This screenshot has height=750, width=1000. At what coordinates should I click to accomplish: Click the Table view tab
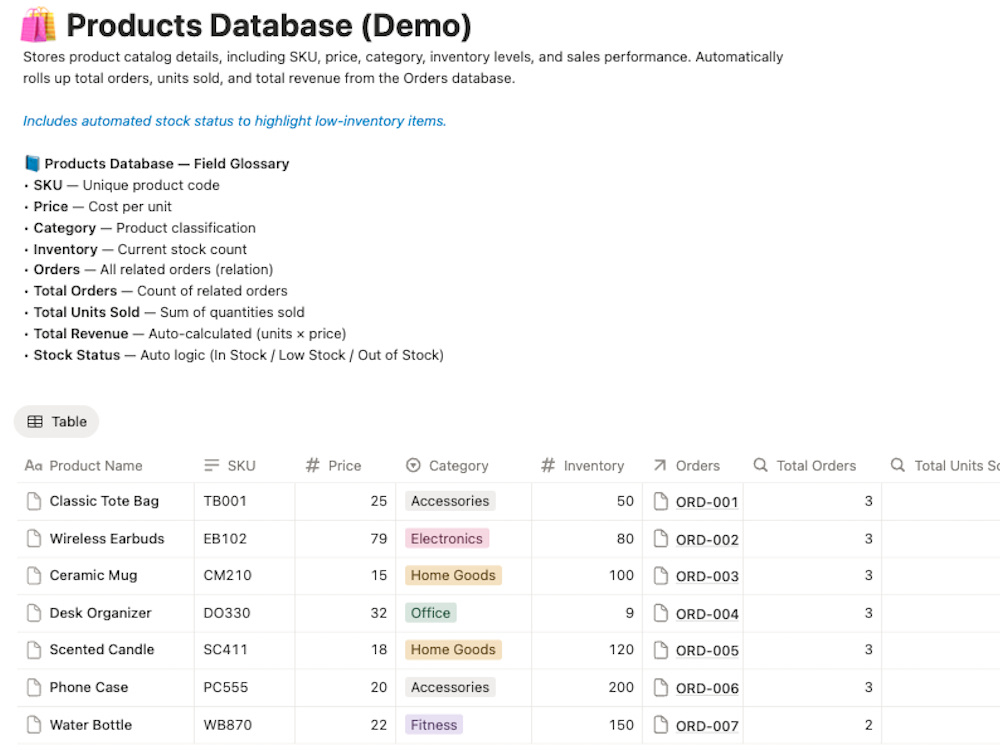pos(57,422)
